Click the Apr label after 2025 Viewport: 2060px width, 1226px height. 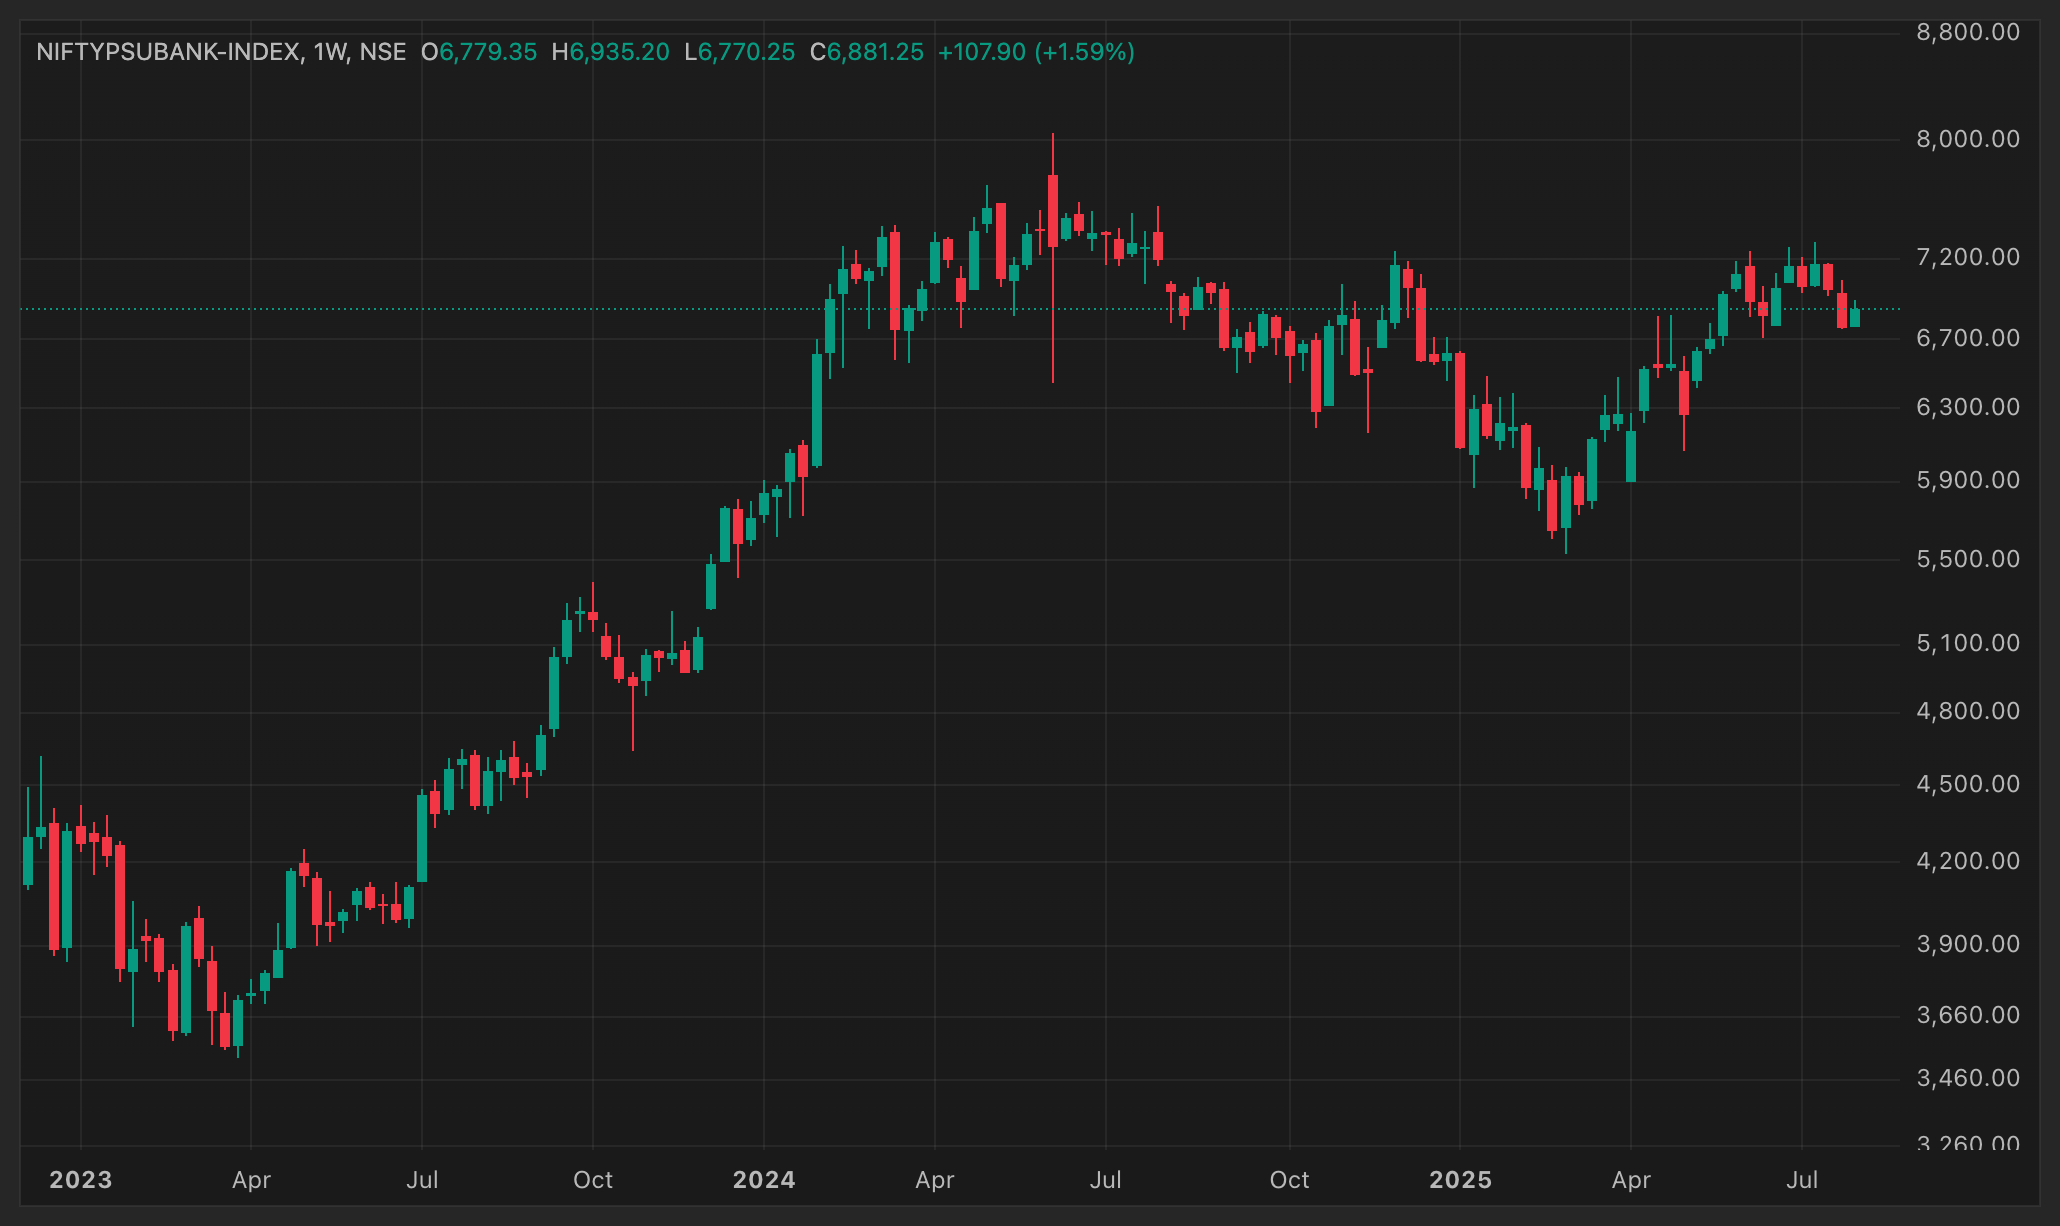click(1631, 1180)
